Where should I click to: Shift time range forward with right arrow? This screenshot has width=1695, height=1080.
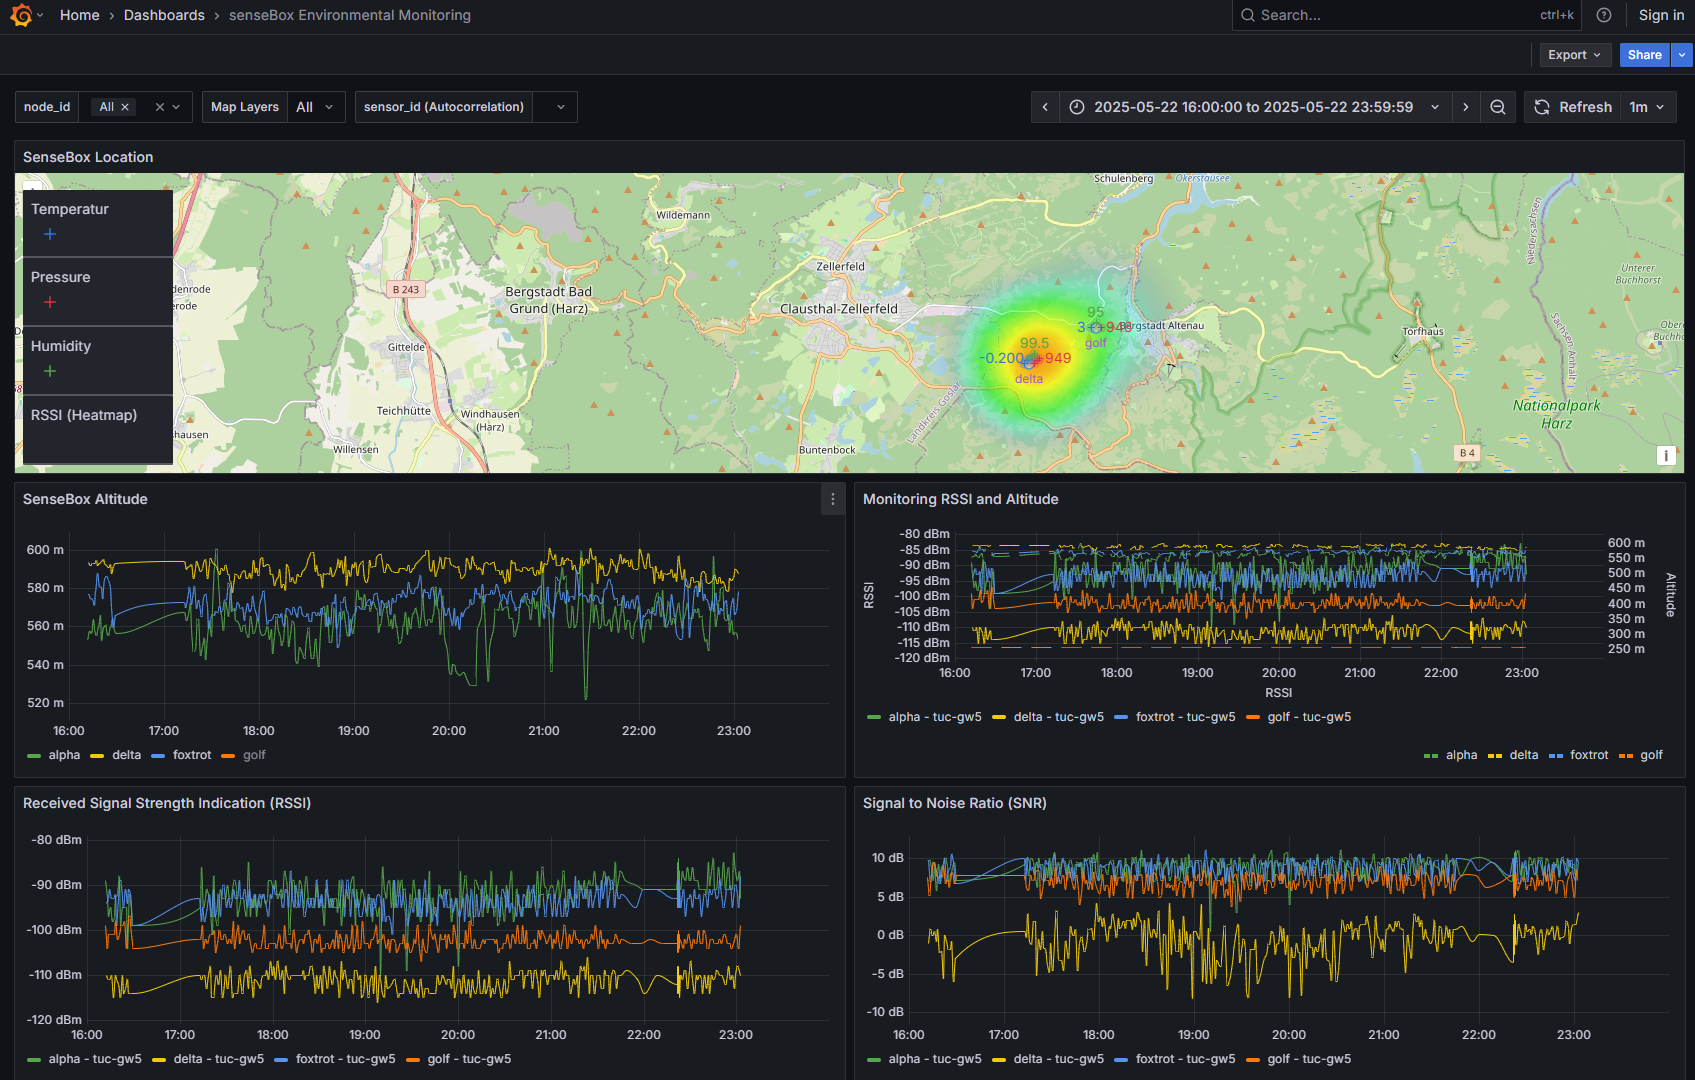1466,107
